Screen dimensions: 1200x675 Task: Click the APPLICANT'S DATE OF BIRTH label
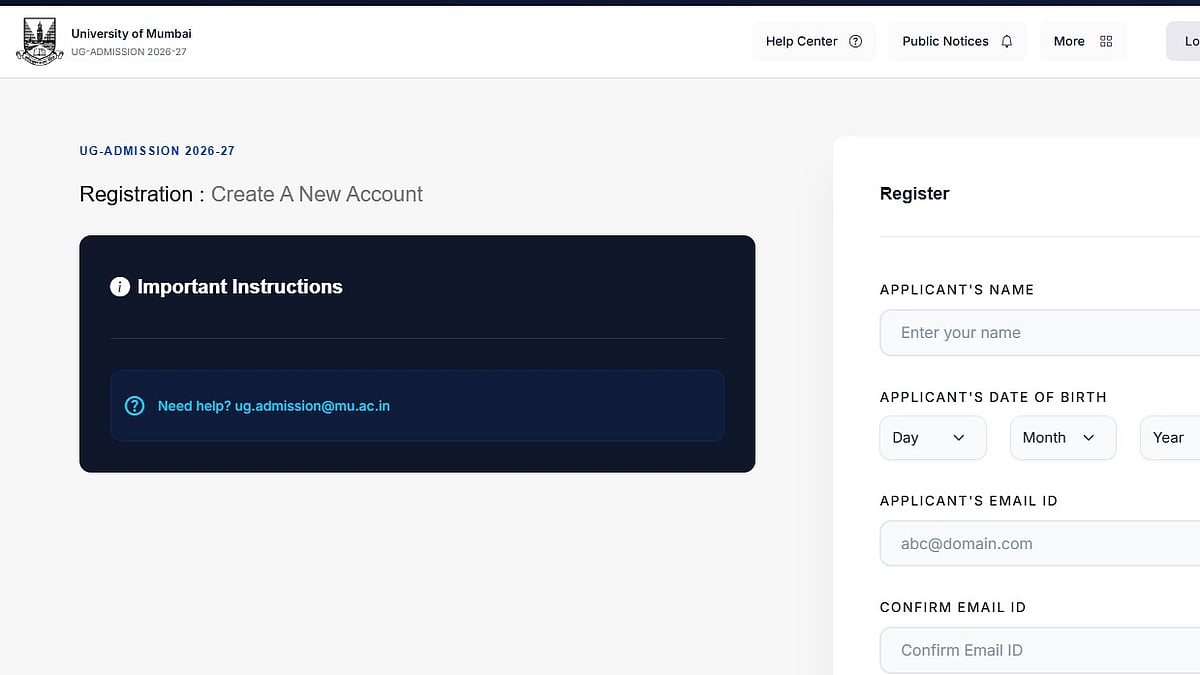(x=993, y=397)
